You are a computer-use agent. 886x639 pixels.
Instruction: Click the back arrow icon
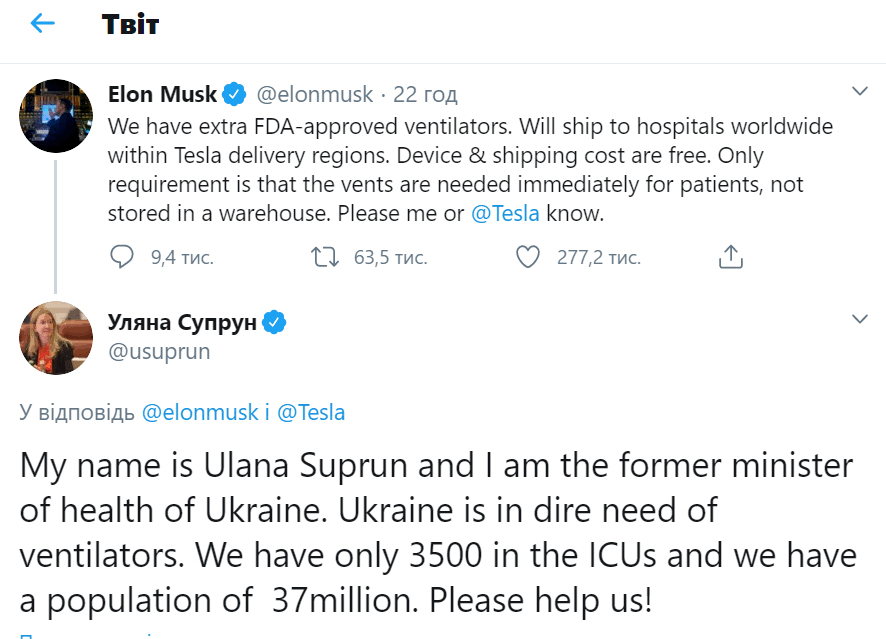43,24
